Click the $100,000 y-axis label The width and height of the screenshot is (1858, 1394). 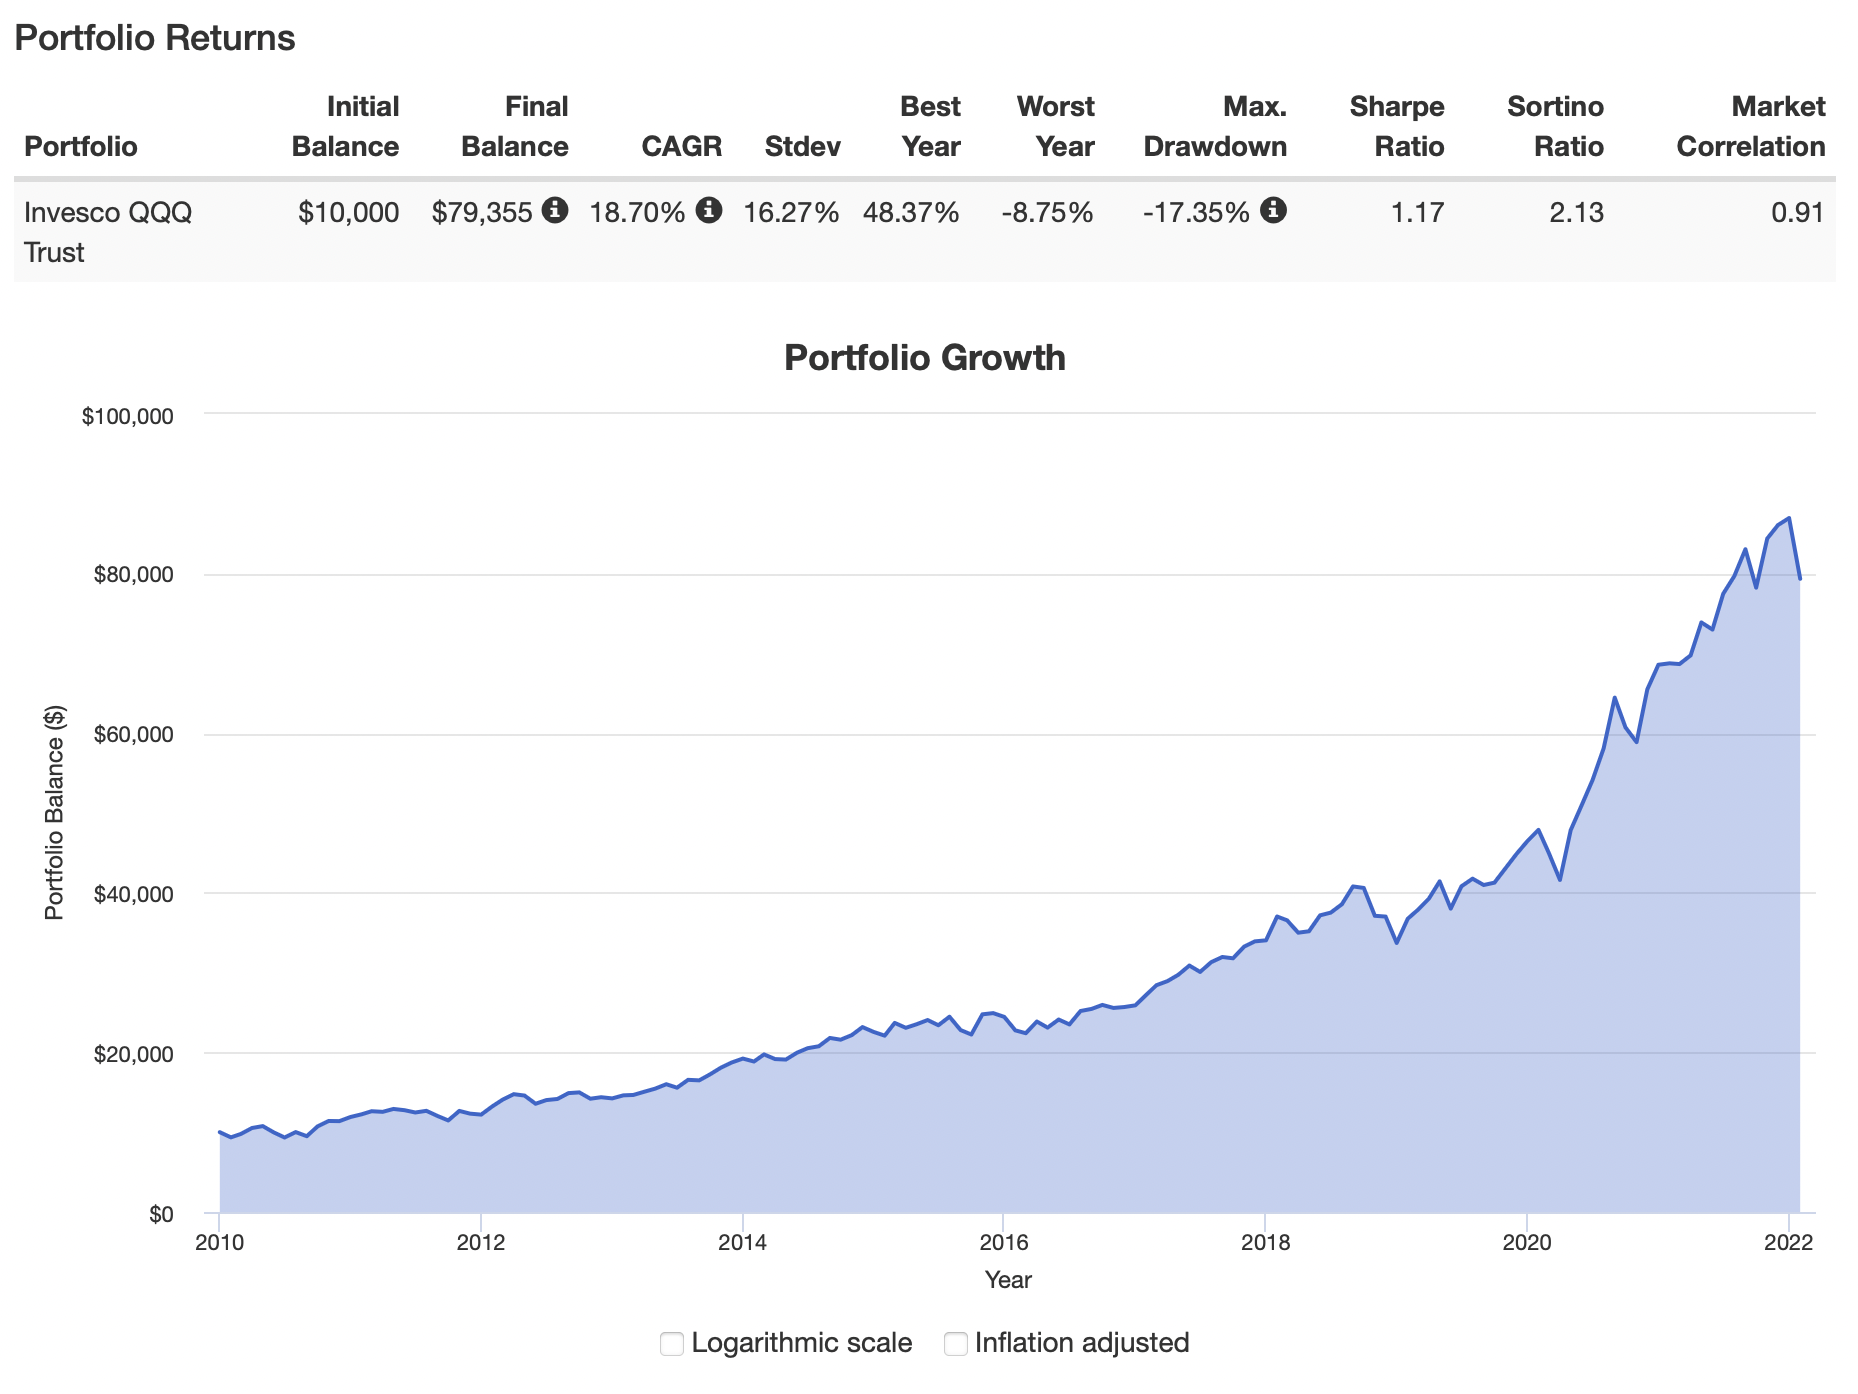click(128, 416)
